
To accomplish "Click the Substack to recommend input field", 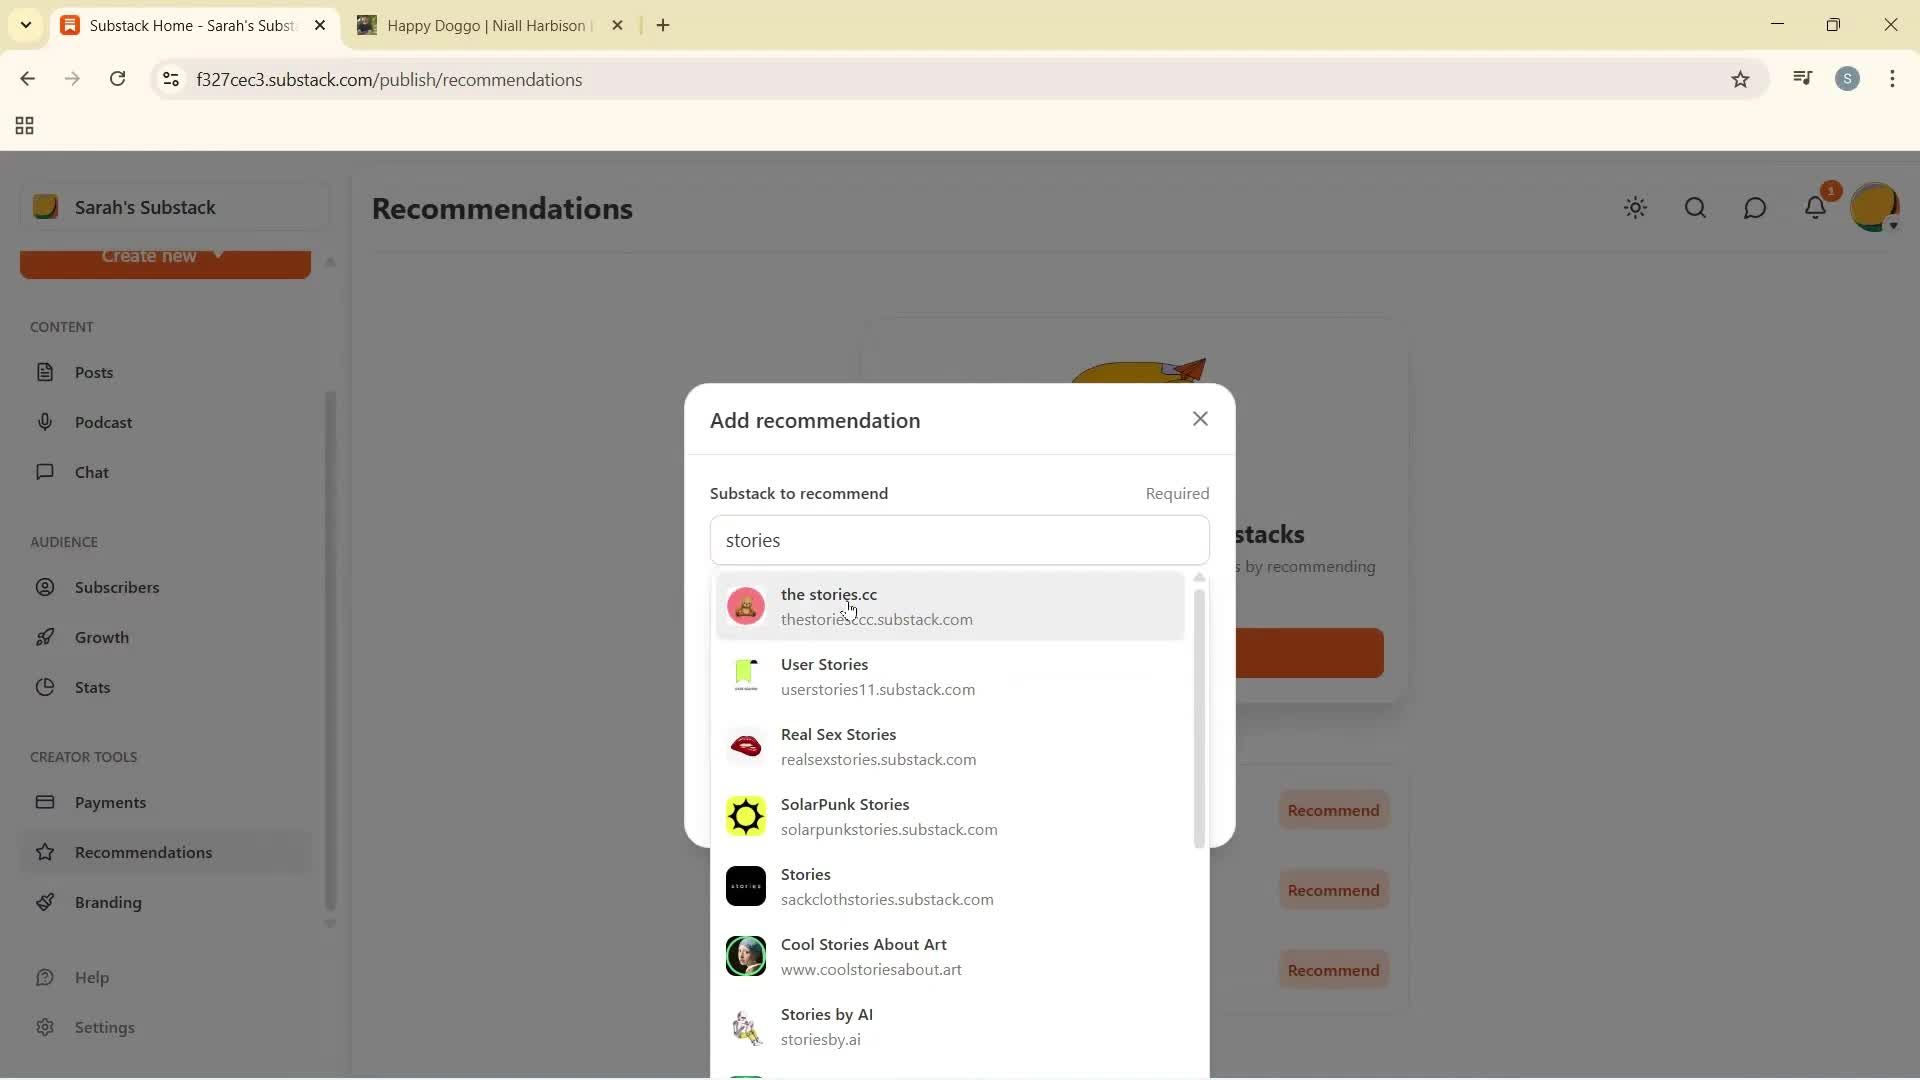I will coord(958,540).
